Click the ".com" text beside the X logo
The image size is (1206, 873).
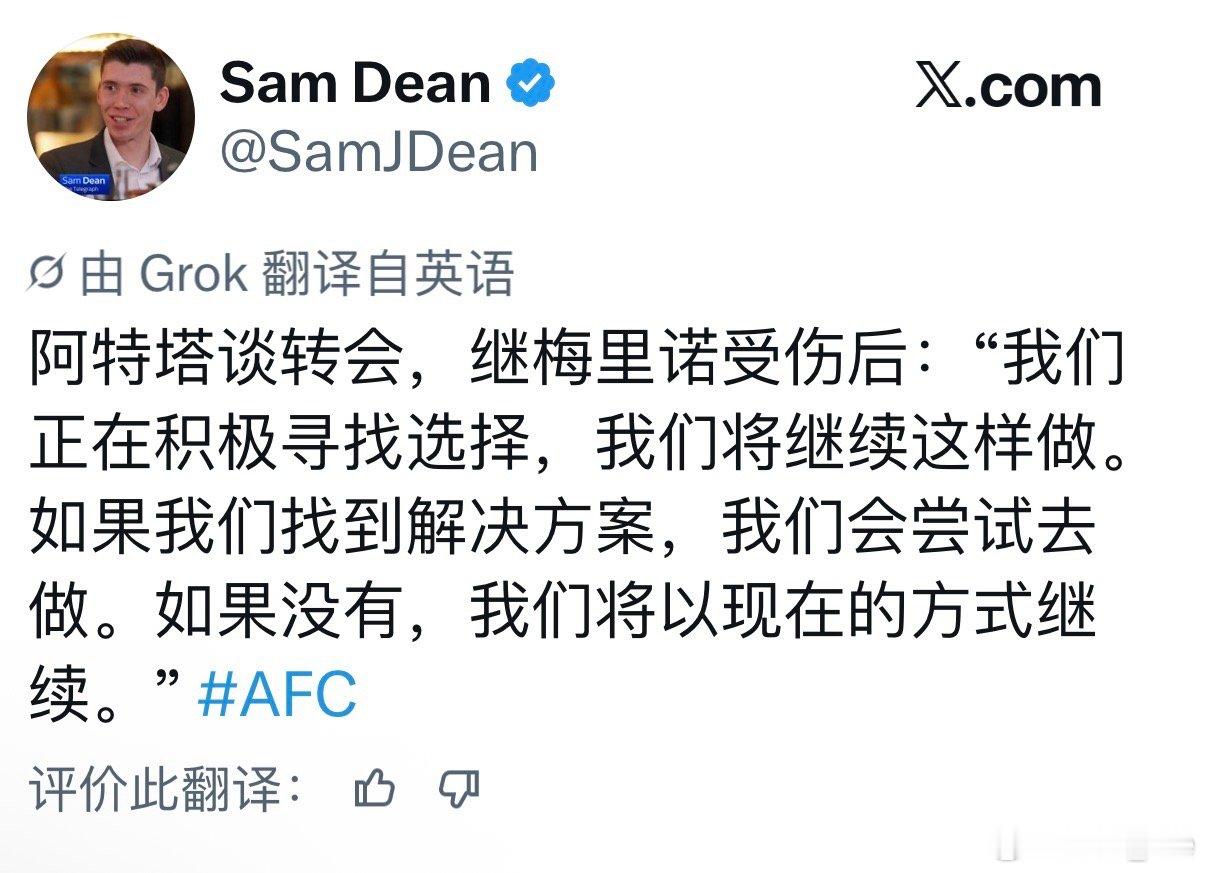[1037, 87]
